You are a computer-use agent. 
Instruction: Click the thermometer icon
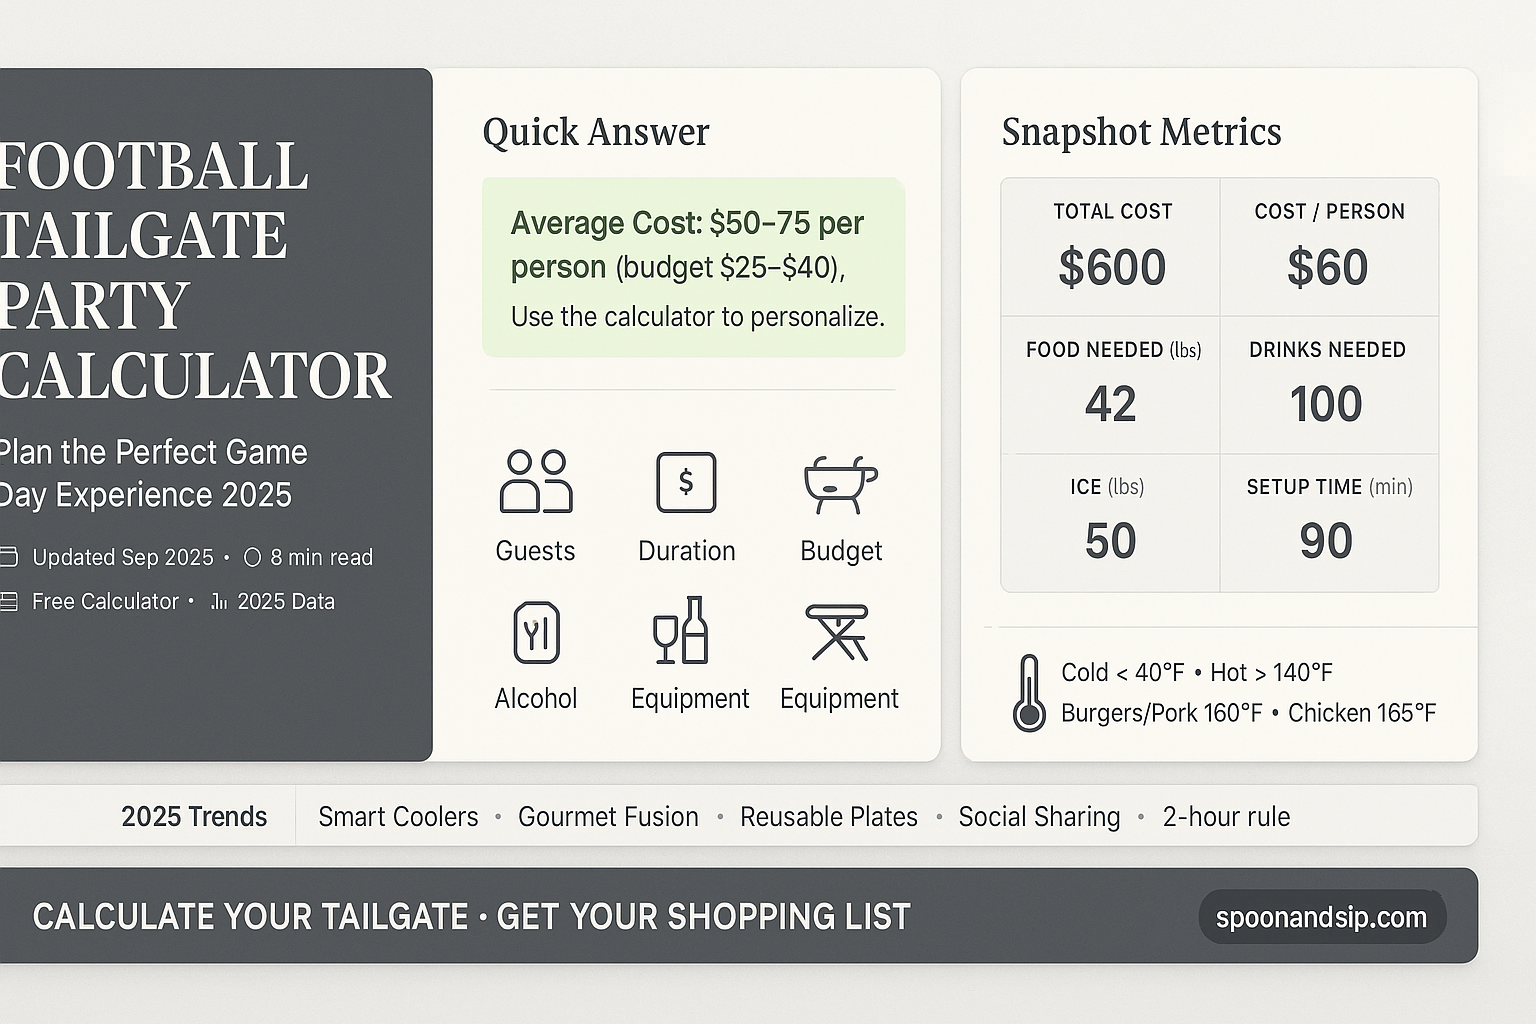click(x=1028, y=693)
